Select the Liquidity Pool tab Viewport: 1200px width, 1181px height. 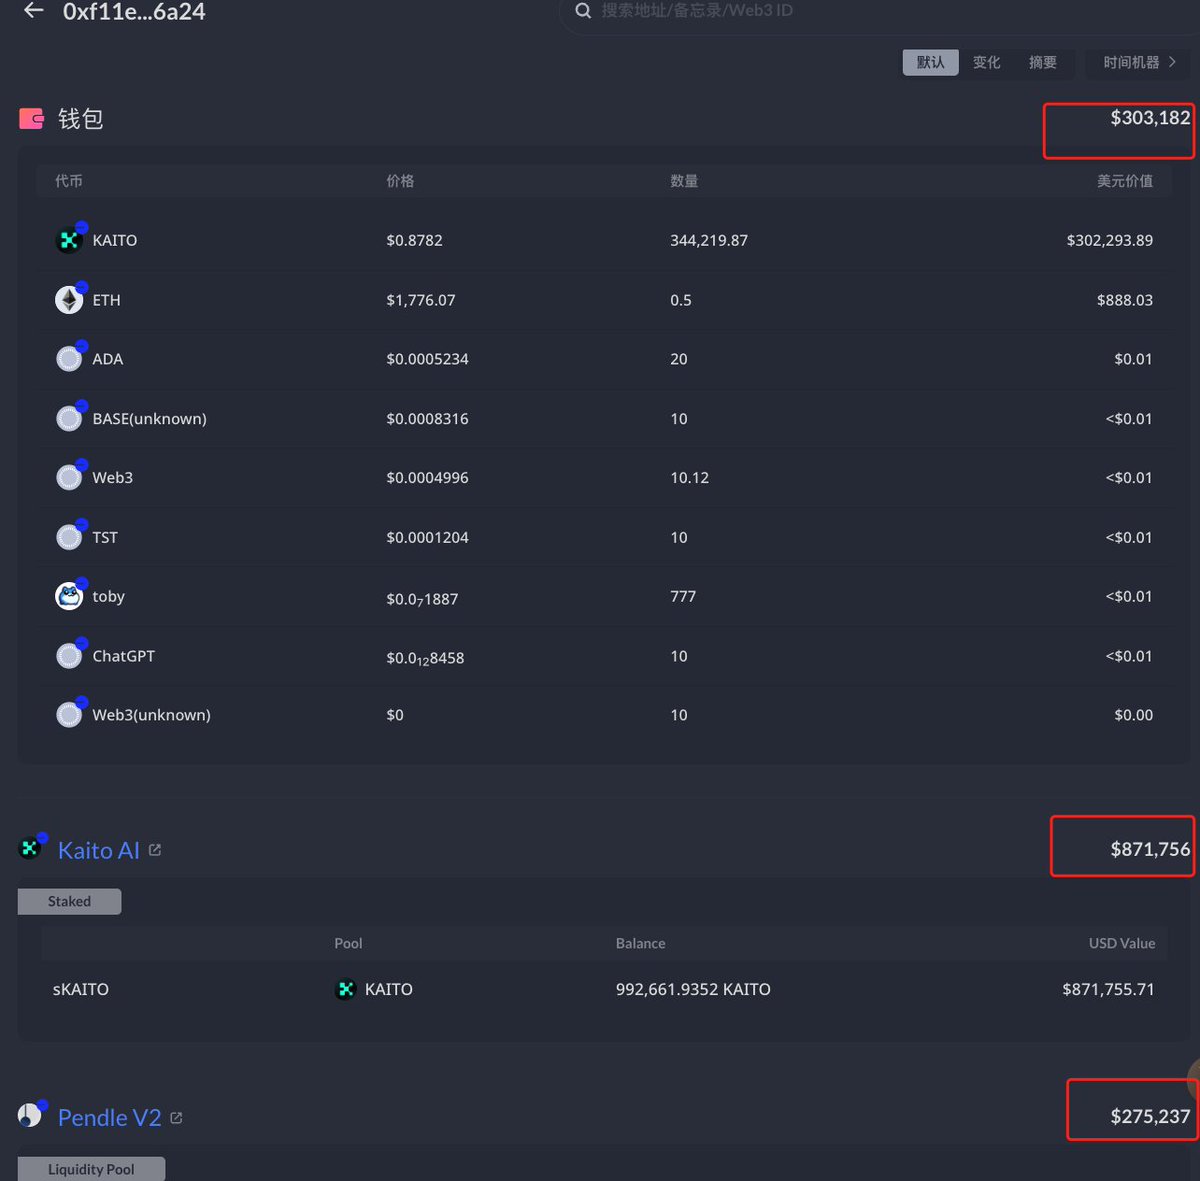click(x=91, y=1169)
